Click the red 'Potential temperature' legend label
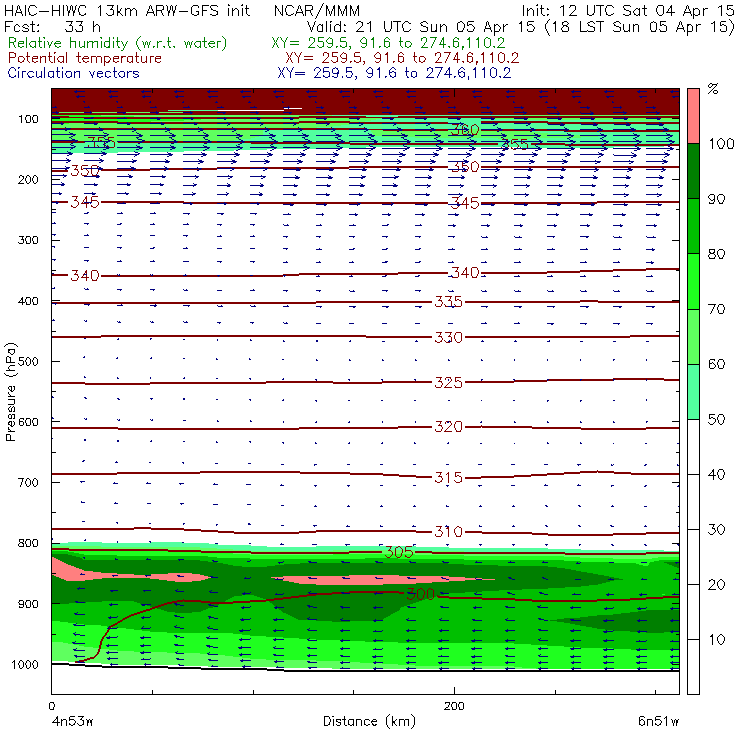The image size is (740, 740). click(85, 58)
